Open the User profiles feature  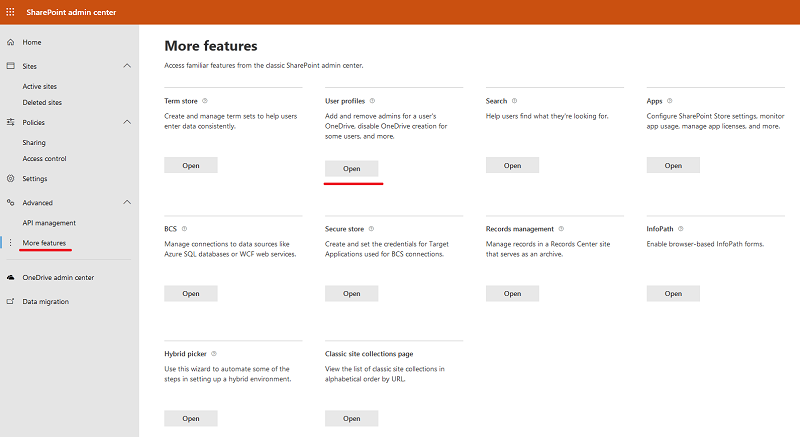[x=352, y=168]
